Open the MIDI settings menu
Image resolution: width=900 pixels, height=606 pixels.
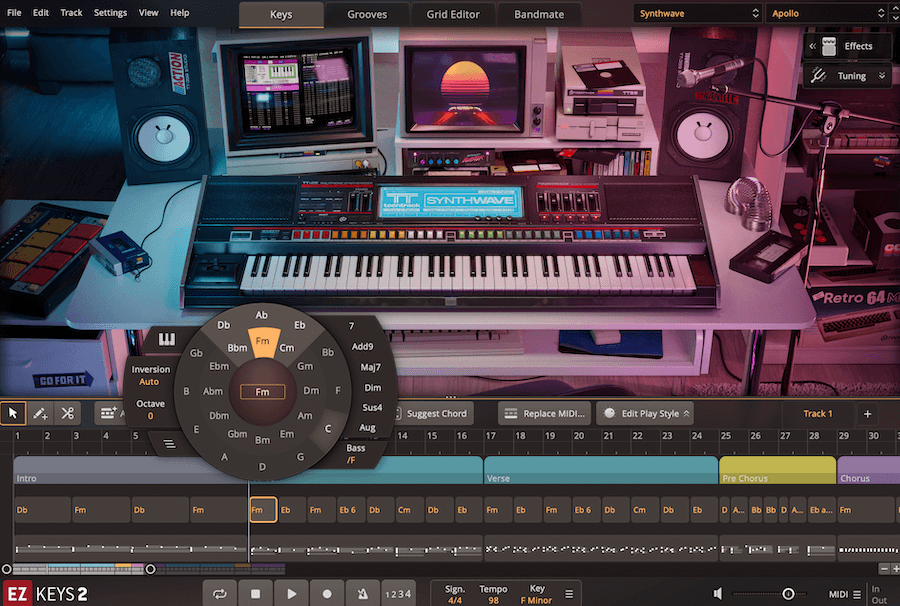click(844, 595)
